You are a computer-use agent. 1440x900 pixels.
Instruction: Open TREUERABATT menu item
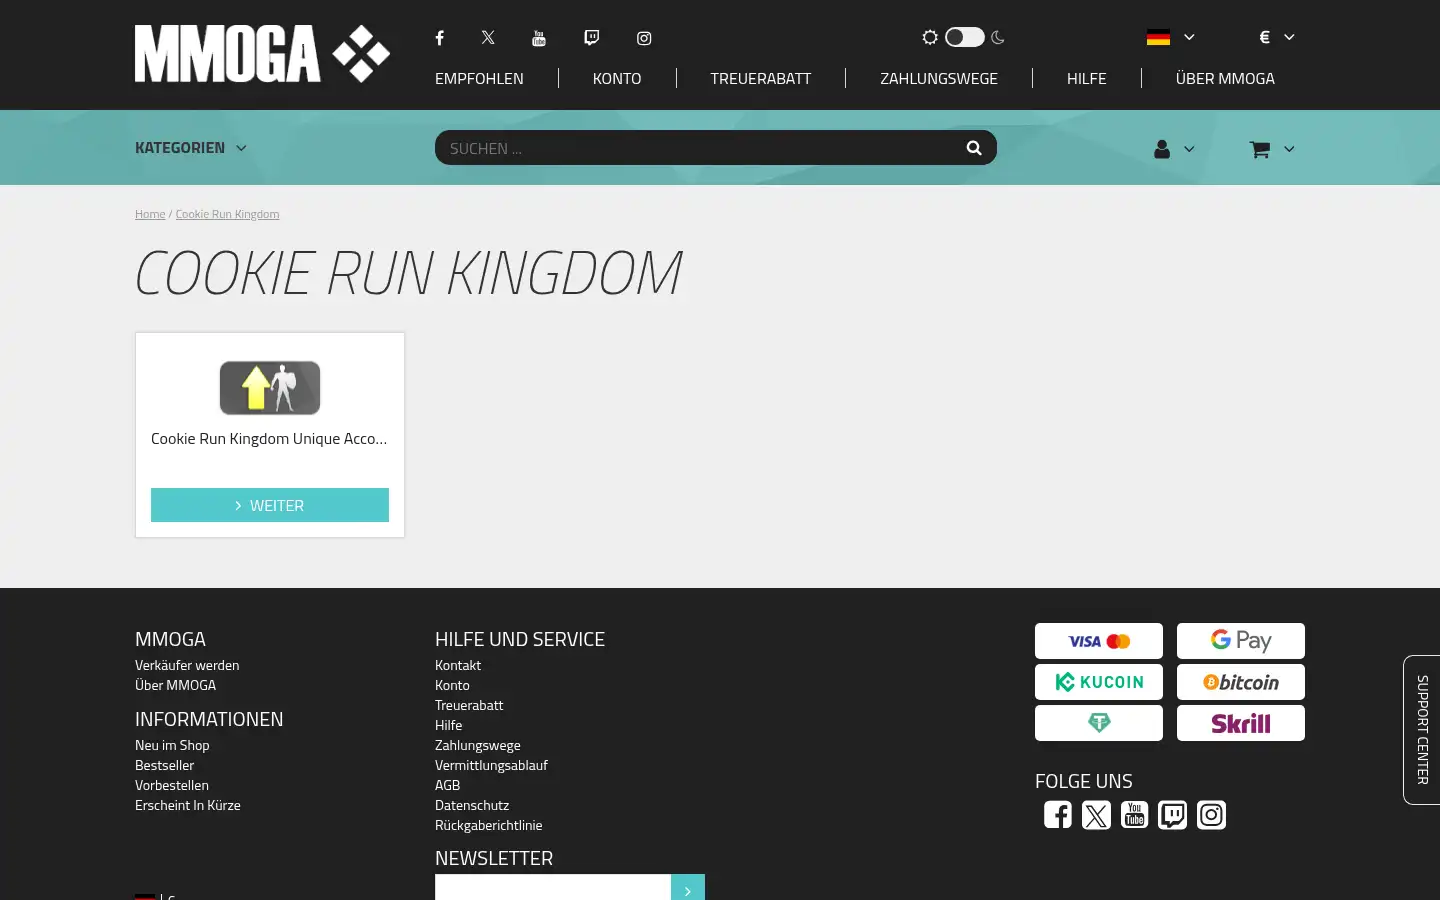[761, 78]
